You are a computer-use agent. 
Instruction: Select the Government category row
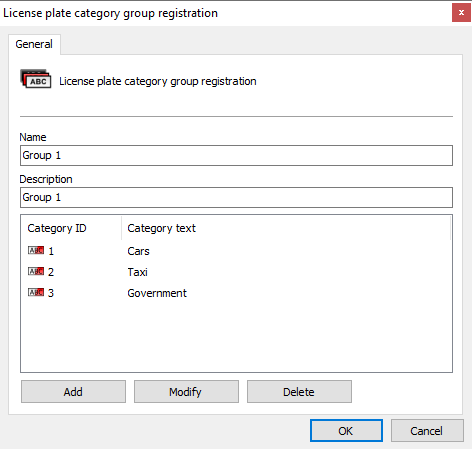point(236,293)
